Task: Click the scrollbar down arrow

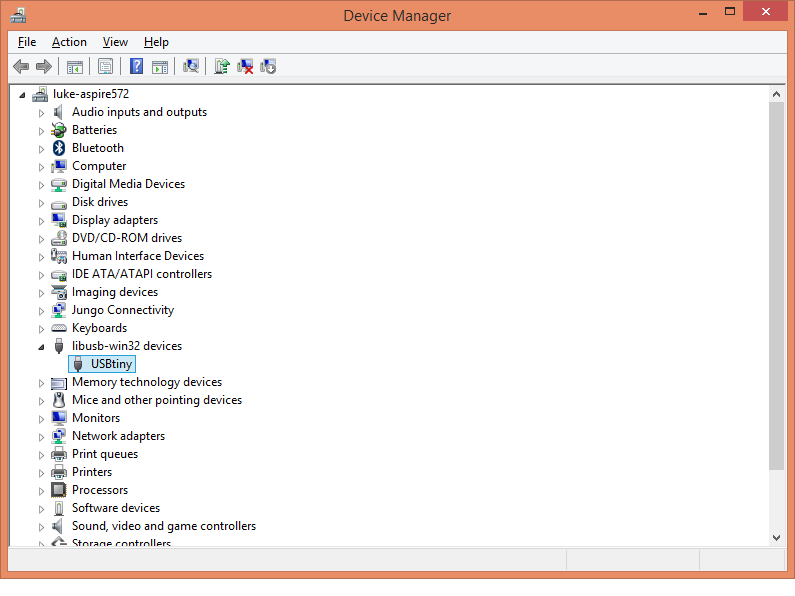Action: pos(776,538)
